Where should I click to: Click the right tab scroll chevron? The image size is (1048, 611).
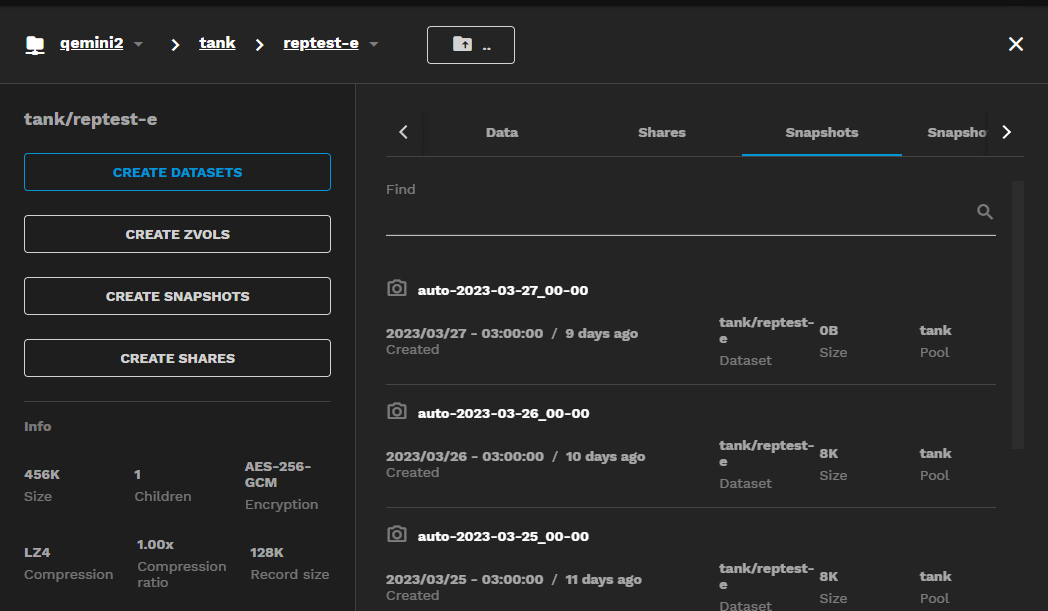pos(1006,132)
